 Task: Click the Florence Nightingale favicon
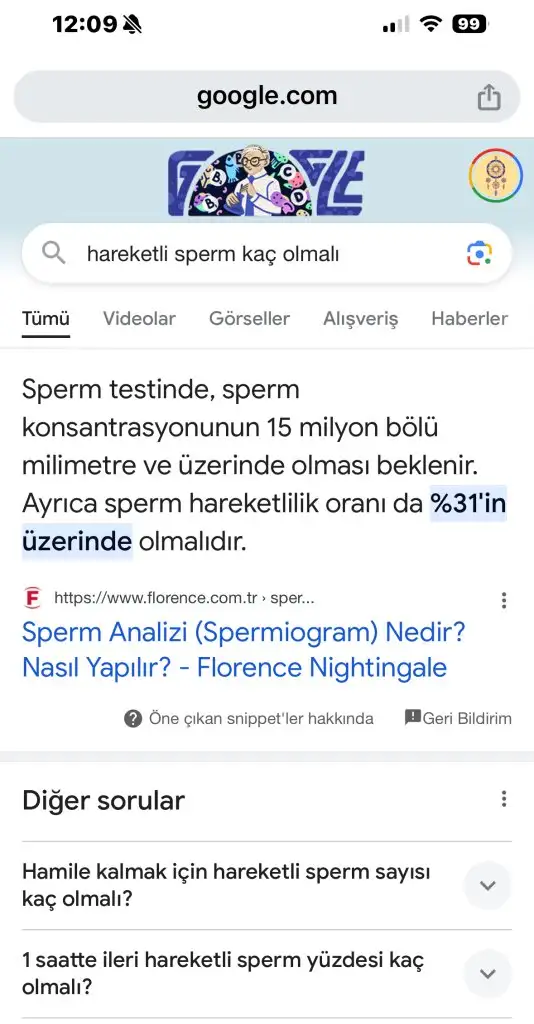click(x=32, y=598)
